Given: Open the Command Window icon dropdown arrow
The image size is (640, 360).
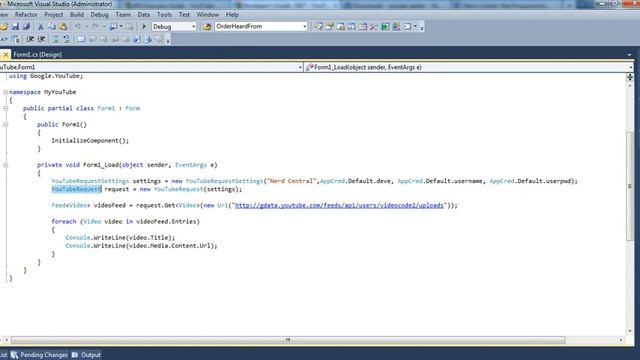Looking at the screenshot, I should pyautogui.click(x=416, y=27).
